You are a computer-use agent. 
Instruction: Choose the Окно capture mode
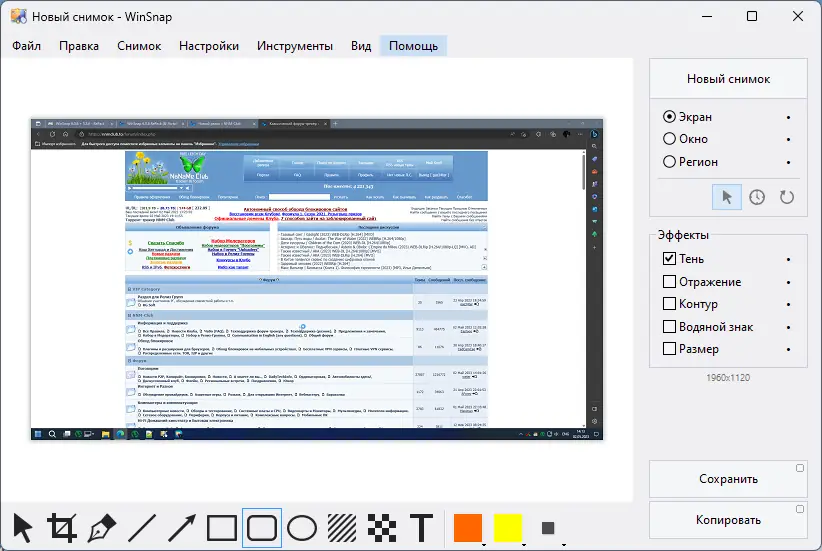coord(685,139)
